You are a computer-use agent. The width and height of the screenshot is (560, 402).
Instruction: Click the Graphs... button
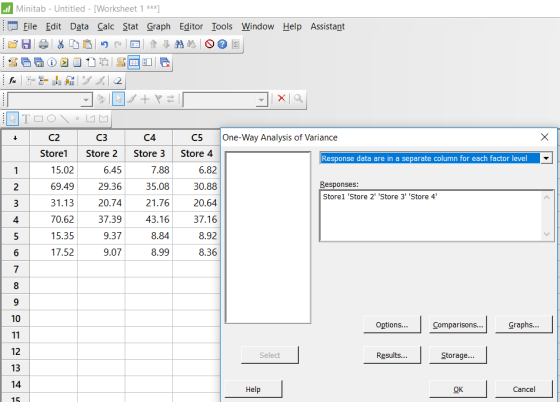pyautogui.click(x=524, y=325)
